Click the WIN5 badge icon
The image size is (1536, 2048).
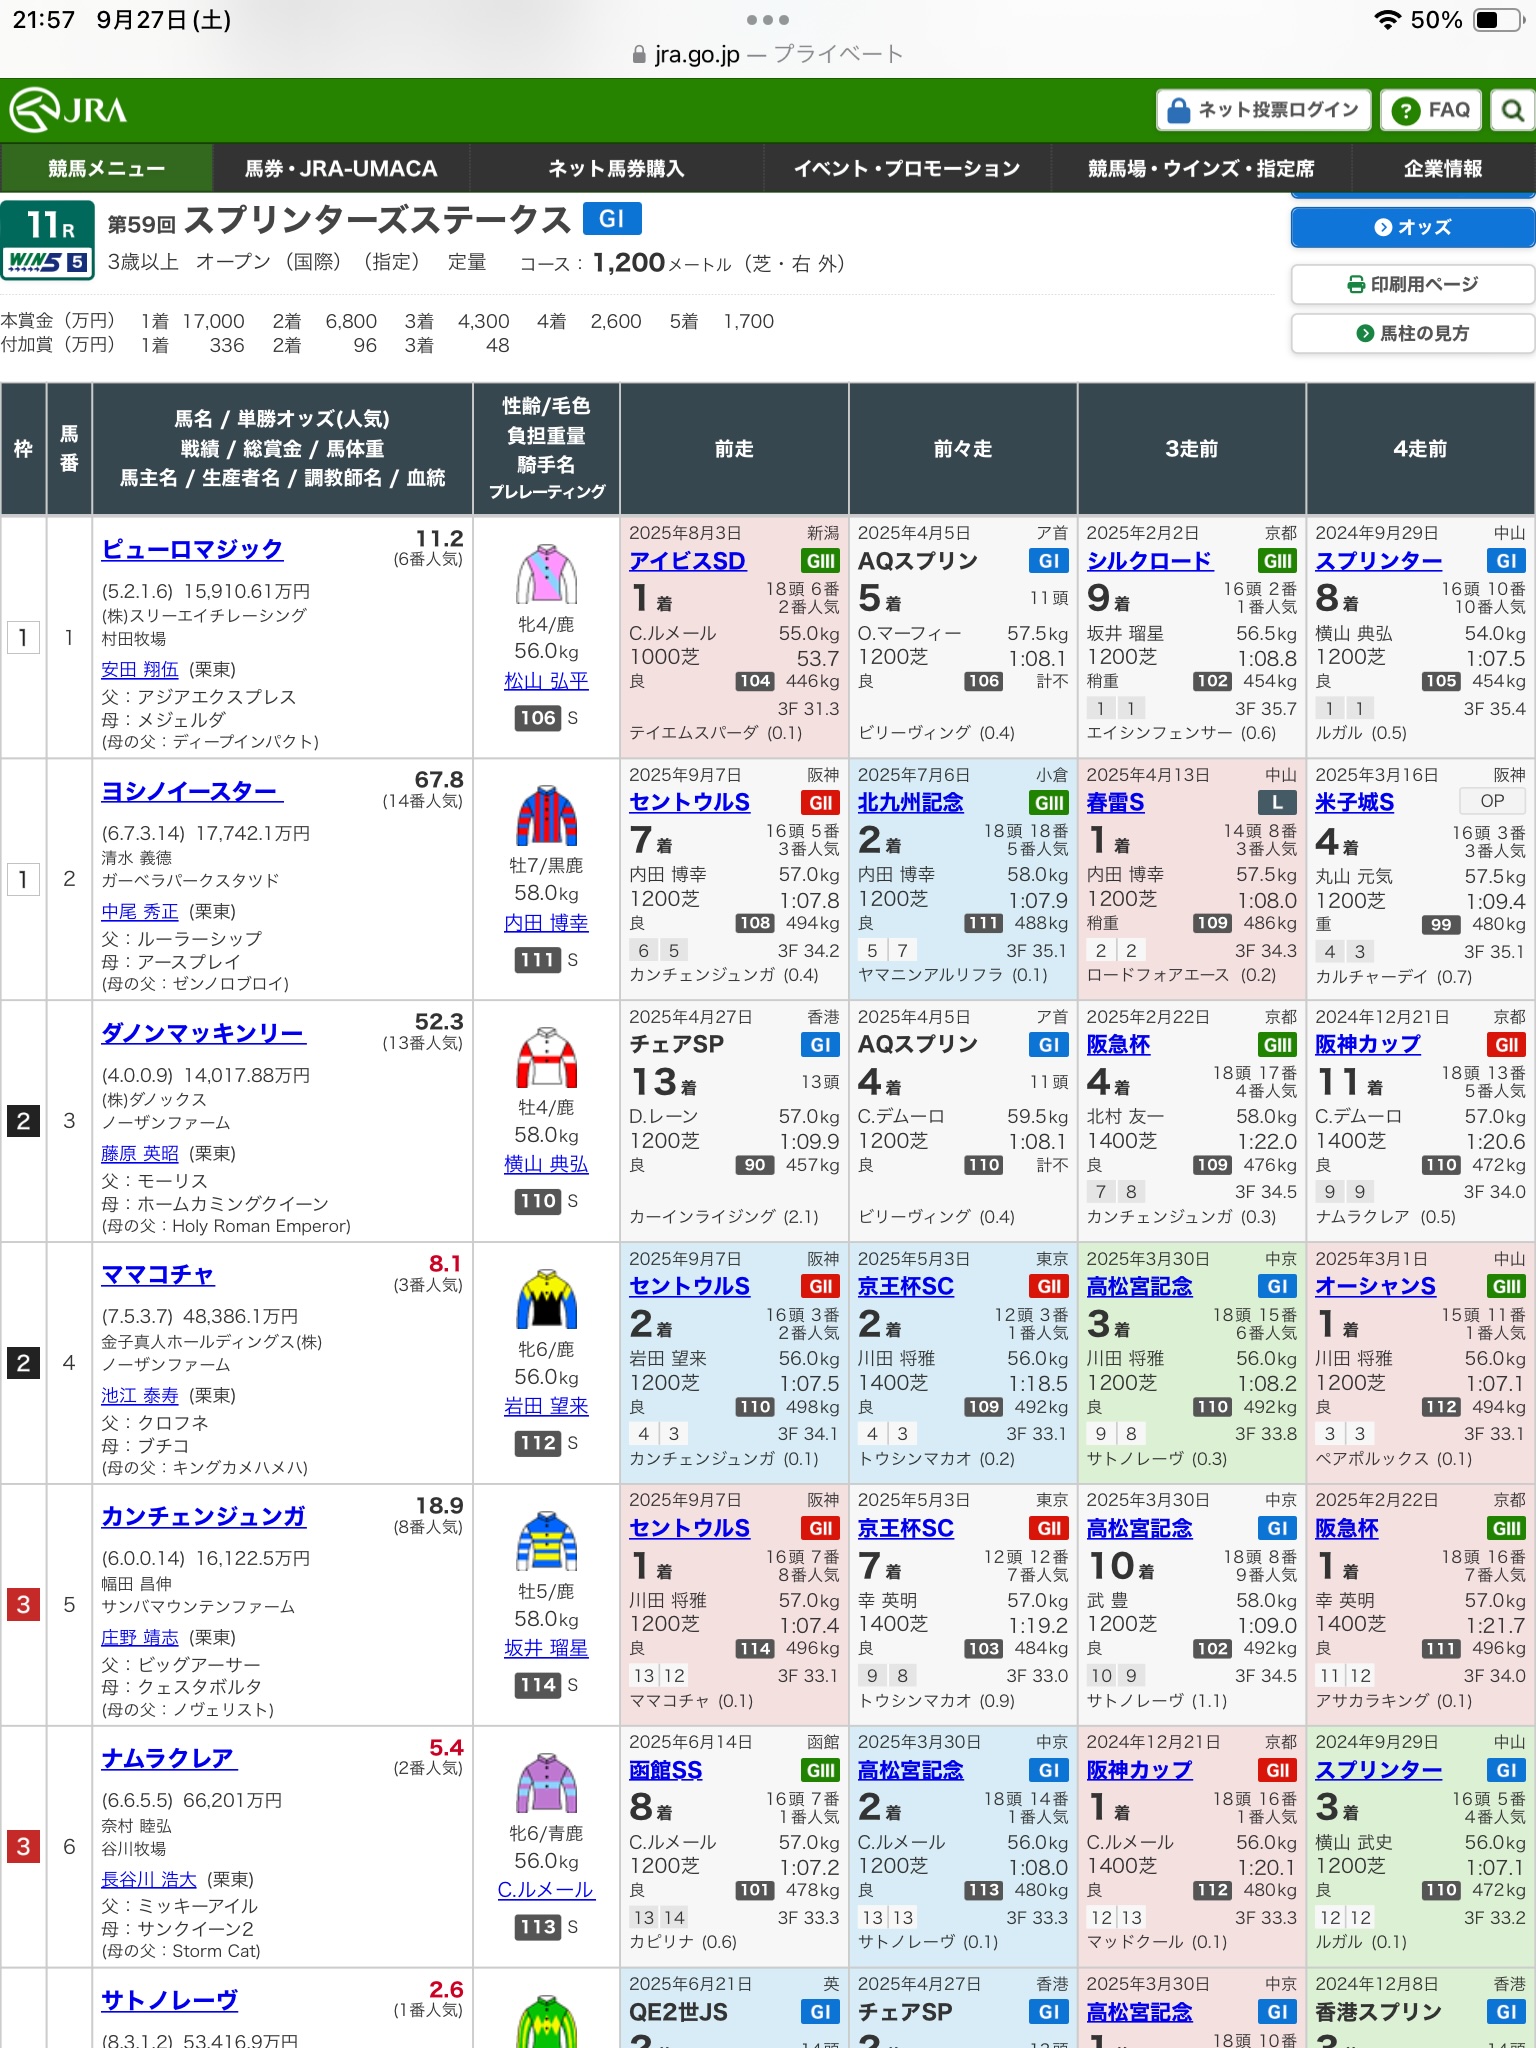click(48, 263)
